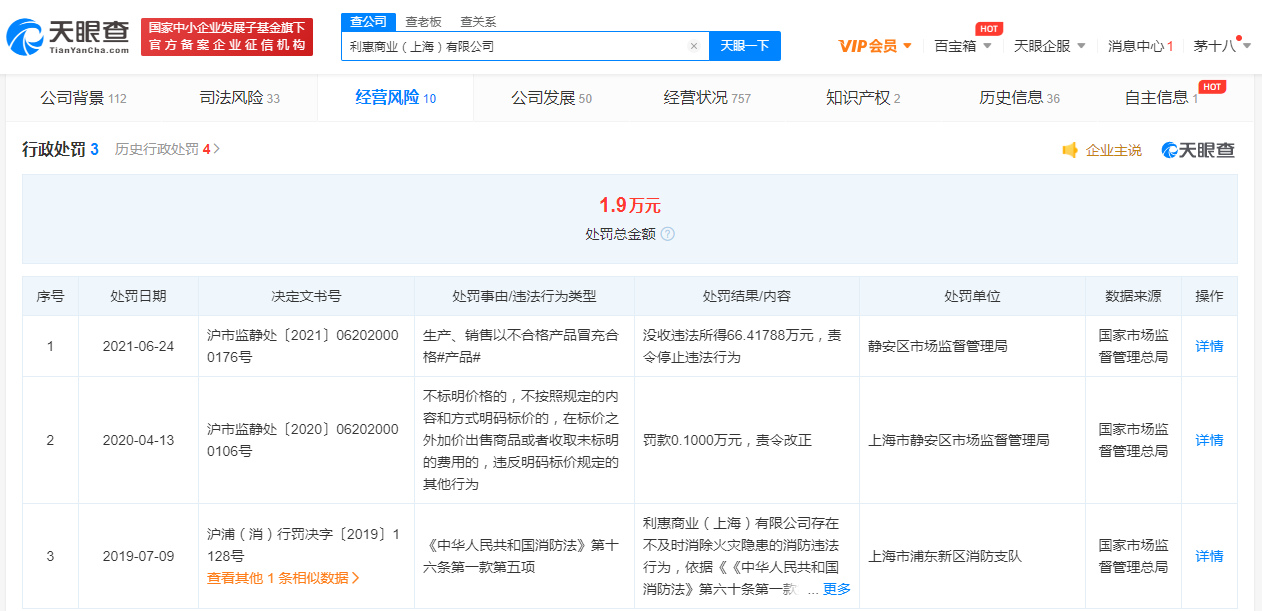This screenshot has height=611, width=1262.
Task: Click the red government fund banner badge
Action: (227, 37)
